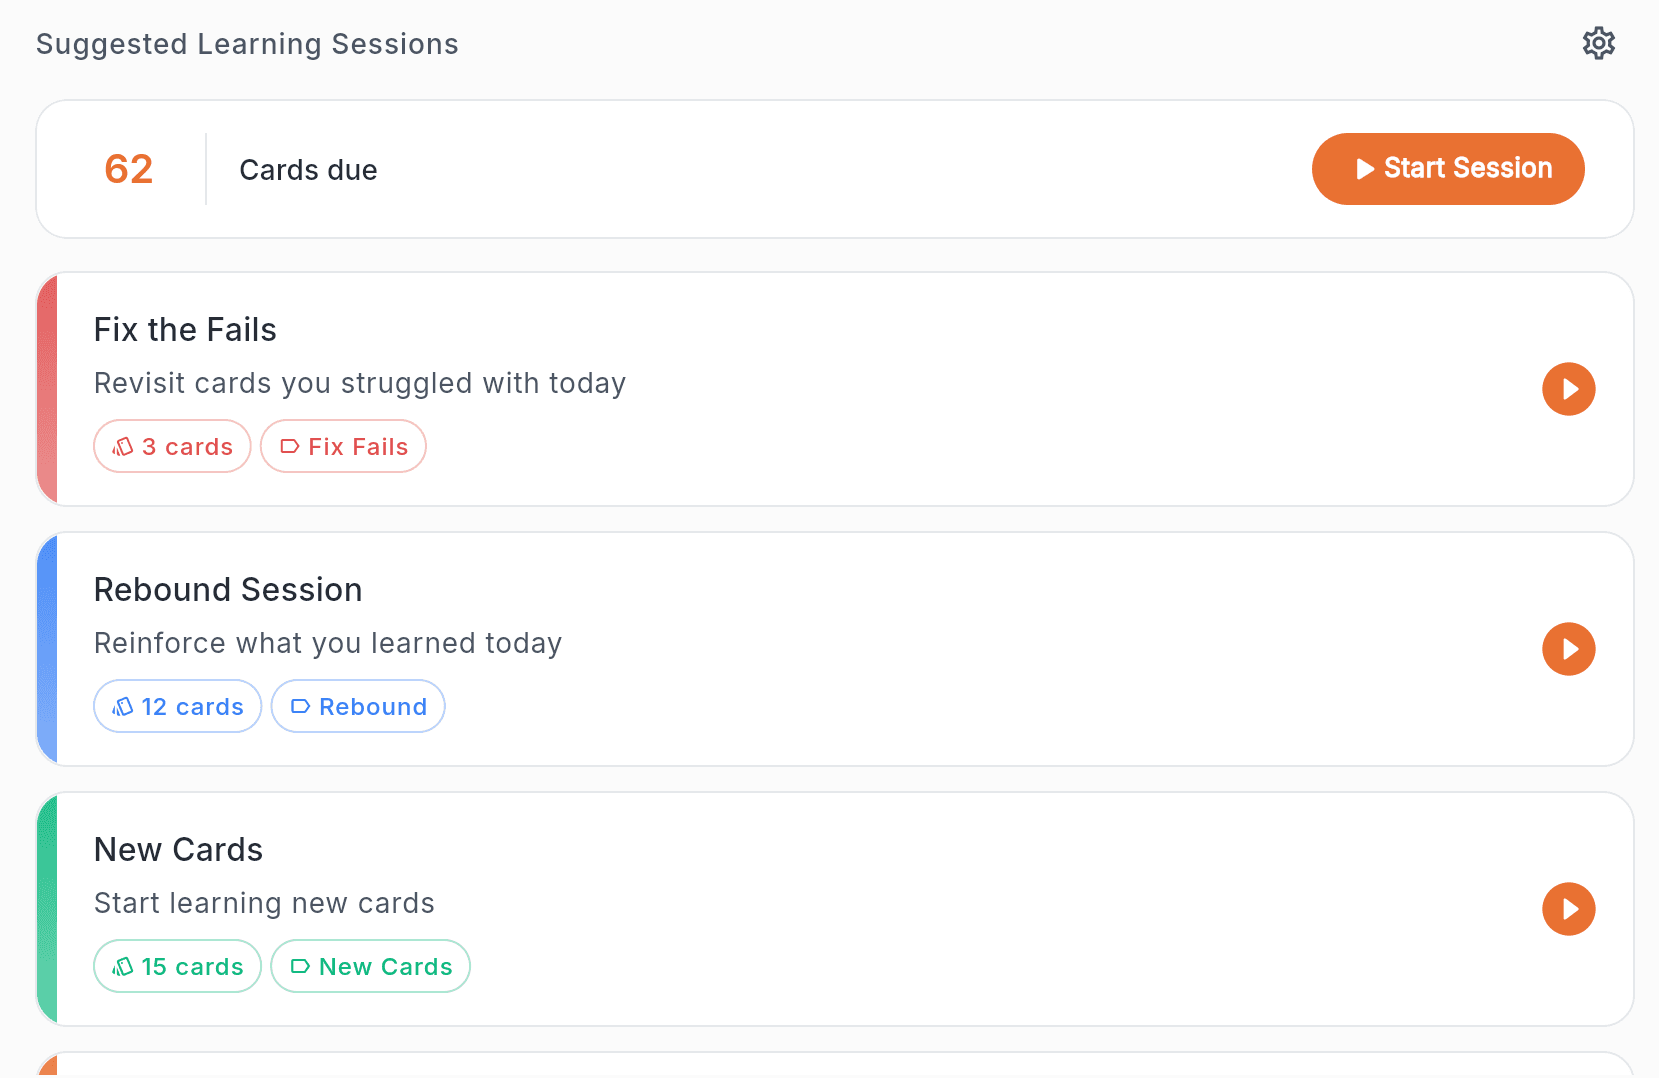Click the play triangle inside Start Session

tap(1365, 169)
